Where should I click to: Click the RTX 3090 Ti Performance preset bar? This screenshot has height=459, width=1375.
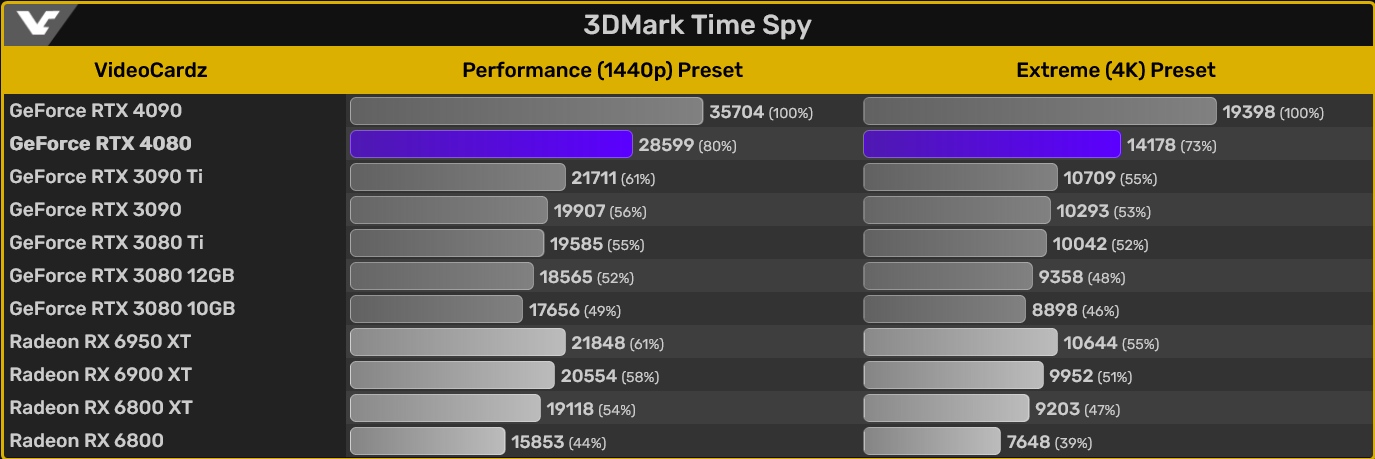click(x=457, y=178)
